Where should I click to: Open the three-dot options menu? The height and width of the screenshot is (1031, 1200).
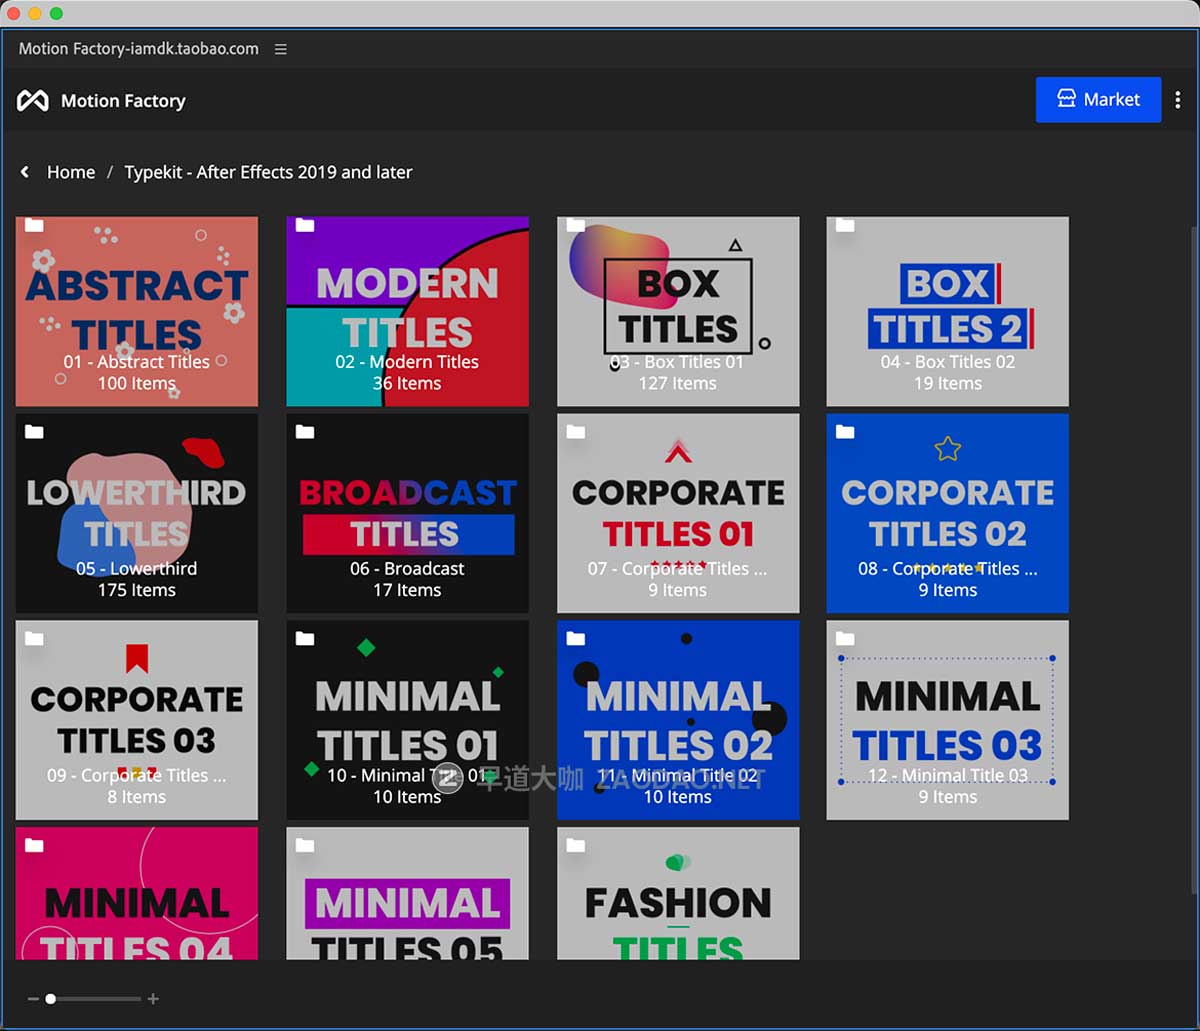[1178, 100]
